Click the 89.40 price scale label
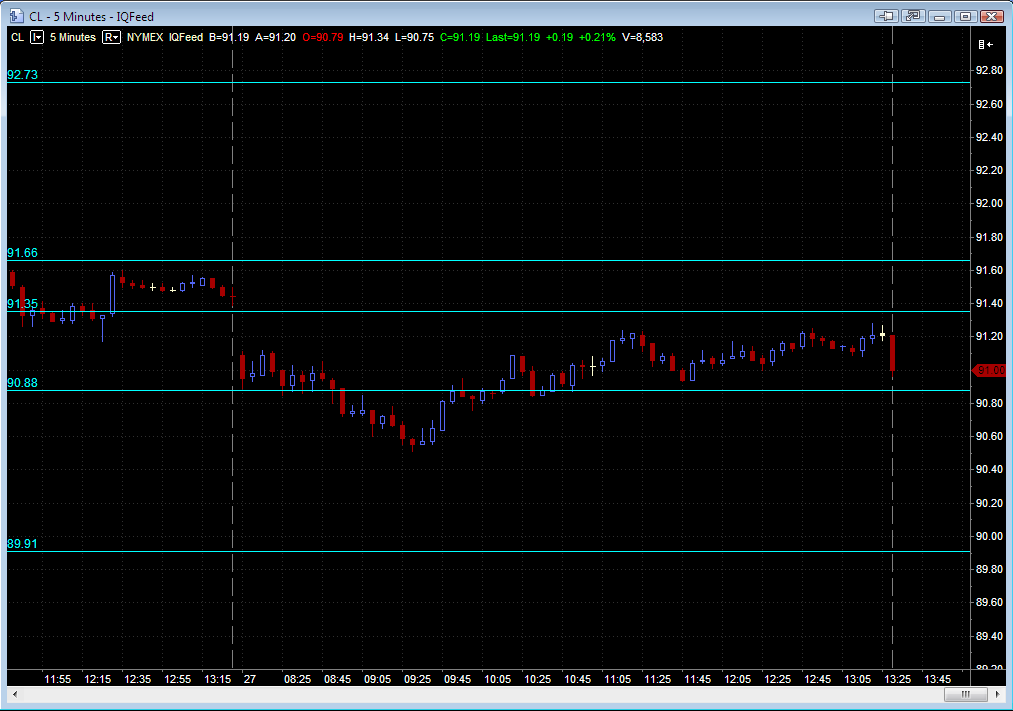The width and height of the screenshot is (1013, 711). coord(990,636)
